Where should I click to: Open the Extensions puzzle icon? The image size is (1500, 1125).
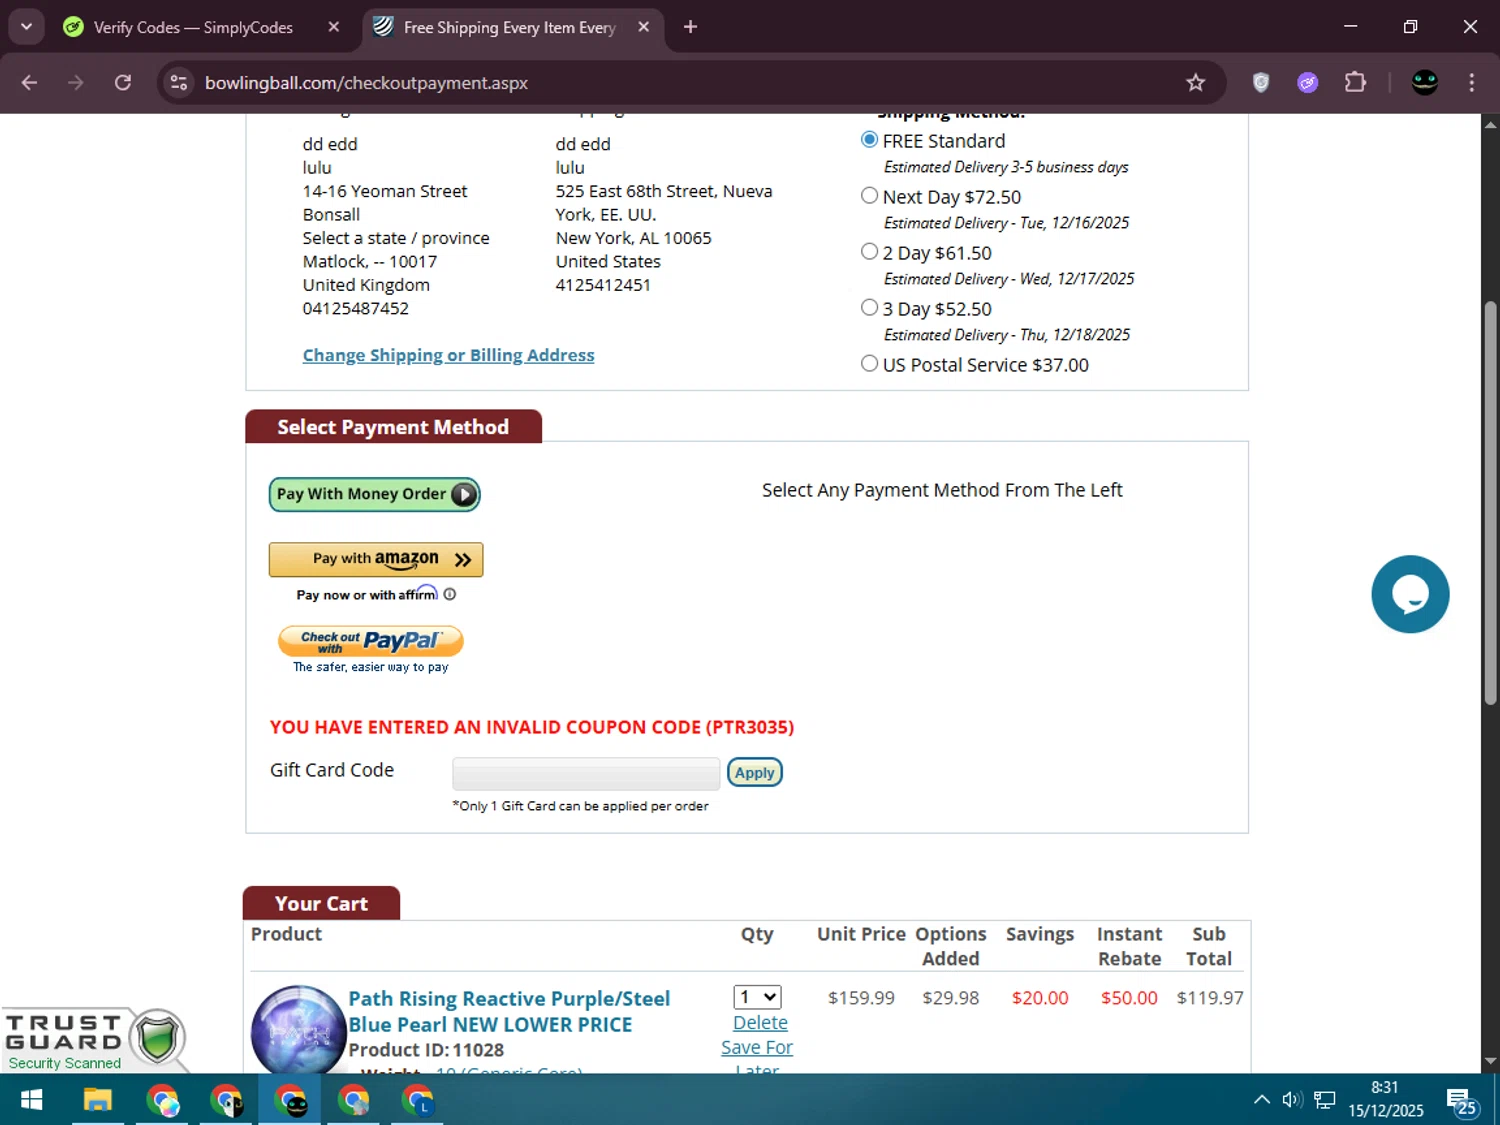pyautogui.click(x=1355, y=83)
